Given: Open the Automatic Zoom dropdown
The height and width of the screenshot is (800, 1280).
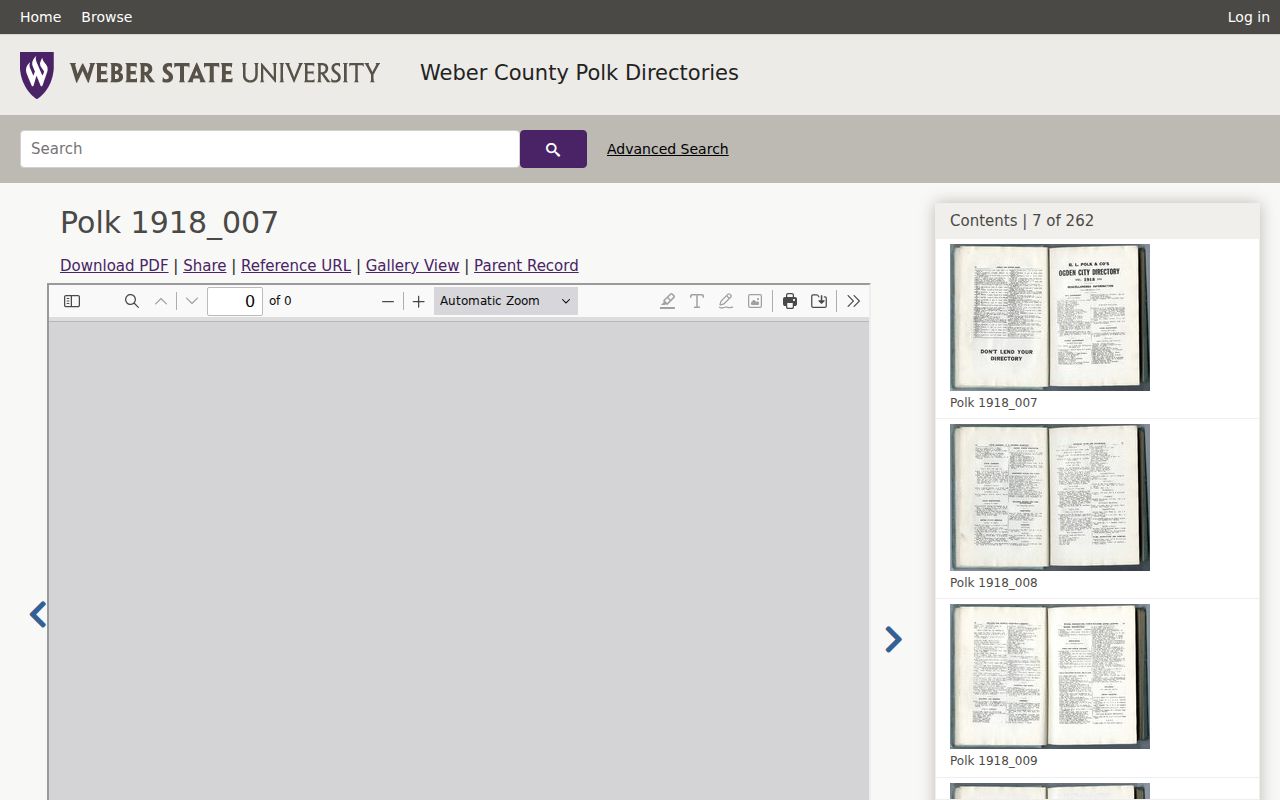Looking at the screenshot, I should tap(506, 301).
